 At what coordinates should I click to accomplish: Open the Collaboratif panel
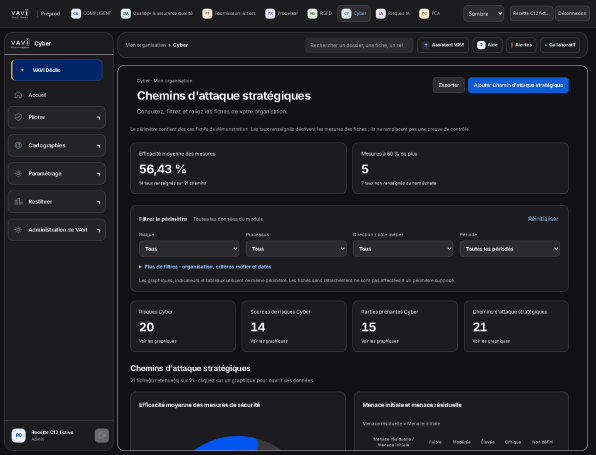point(560,45)
